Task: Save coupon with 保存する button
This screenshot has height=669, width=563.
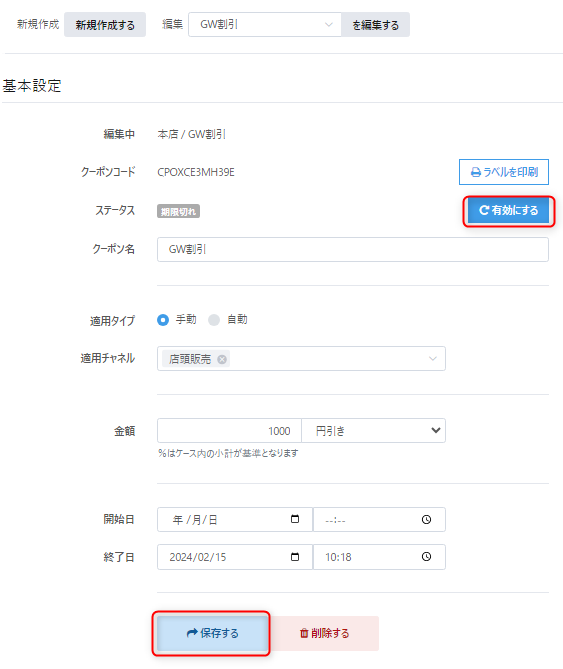Action: pyautogui.click(x=212, y=633)
